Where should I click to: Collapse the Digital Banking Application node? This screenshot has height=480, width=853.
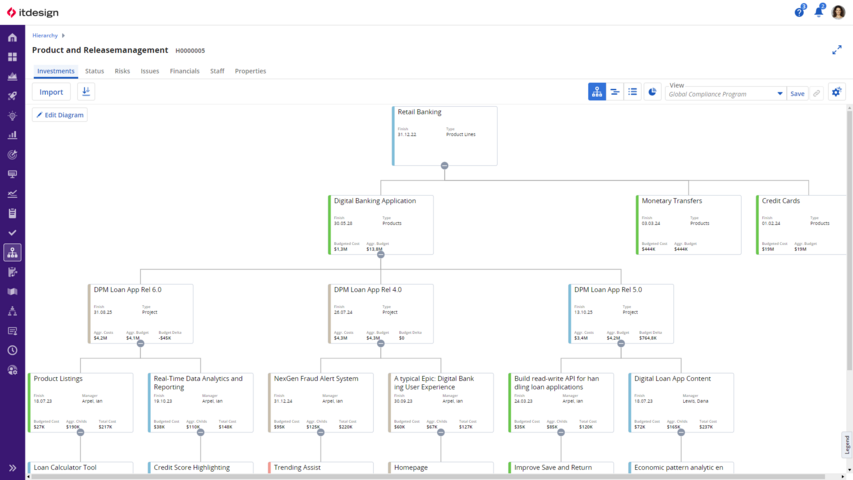(x=380, y=254)
